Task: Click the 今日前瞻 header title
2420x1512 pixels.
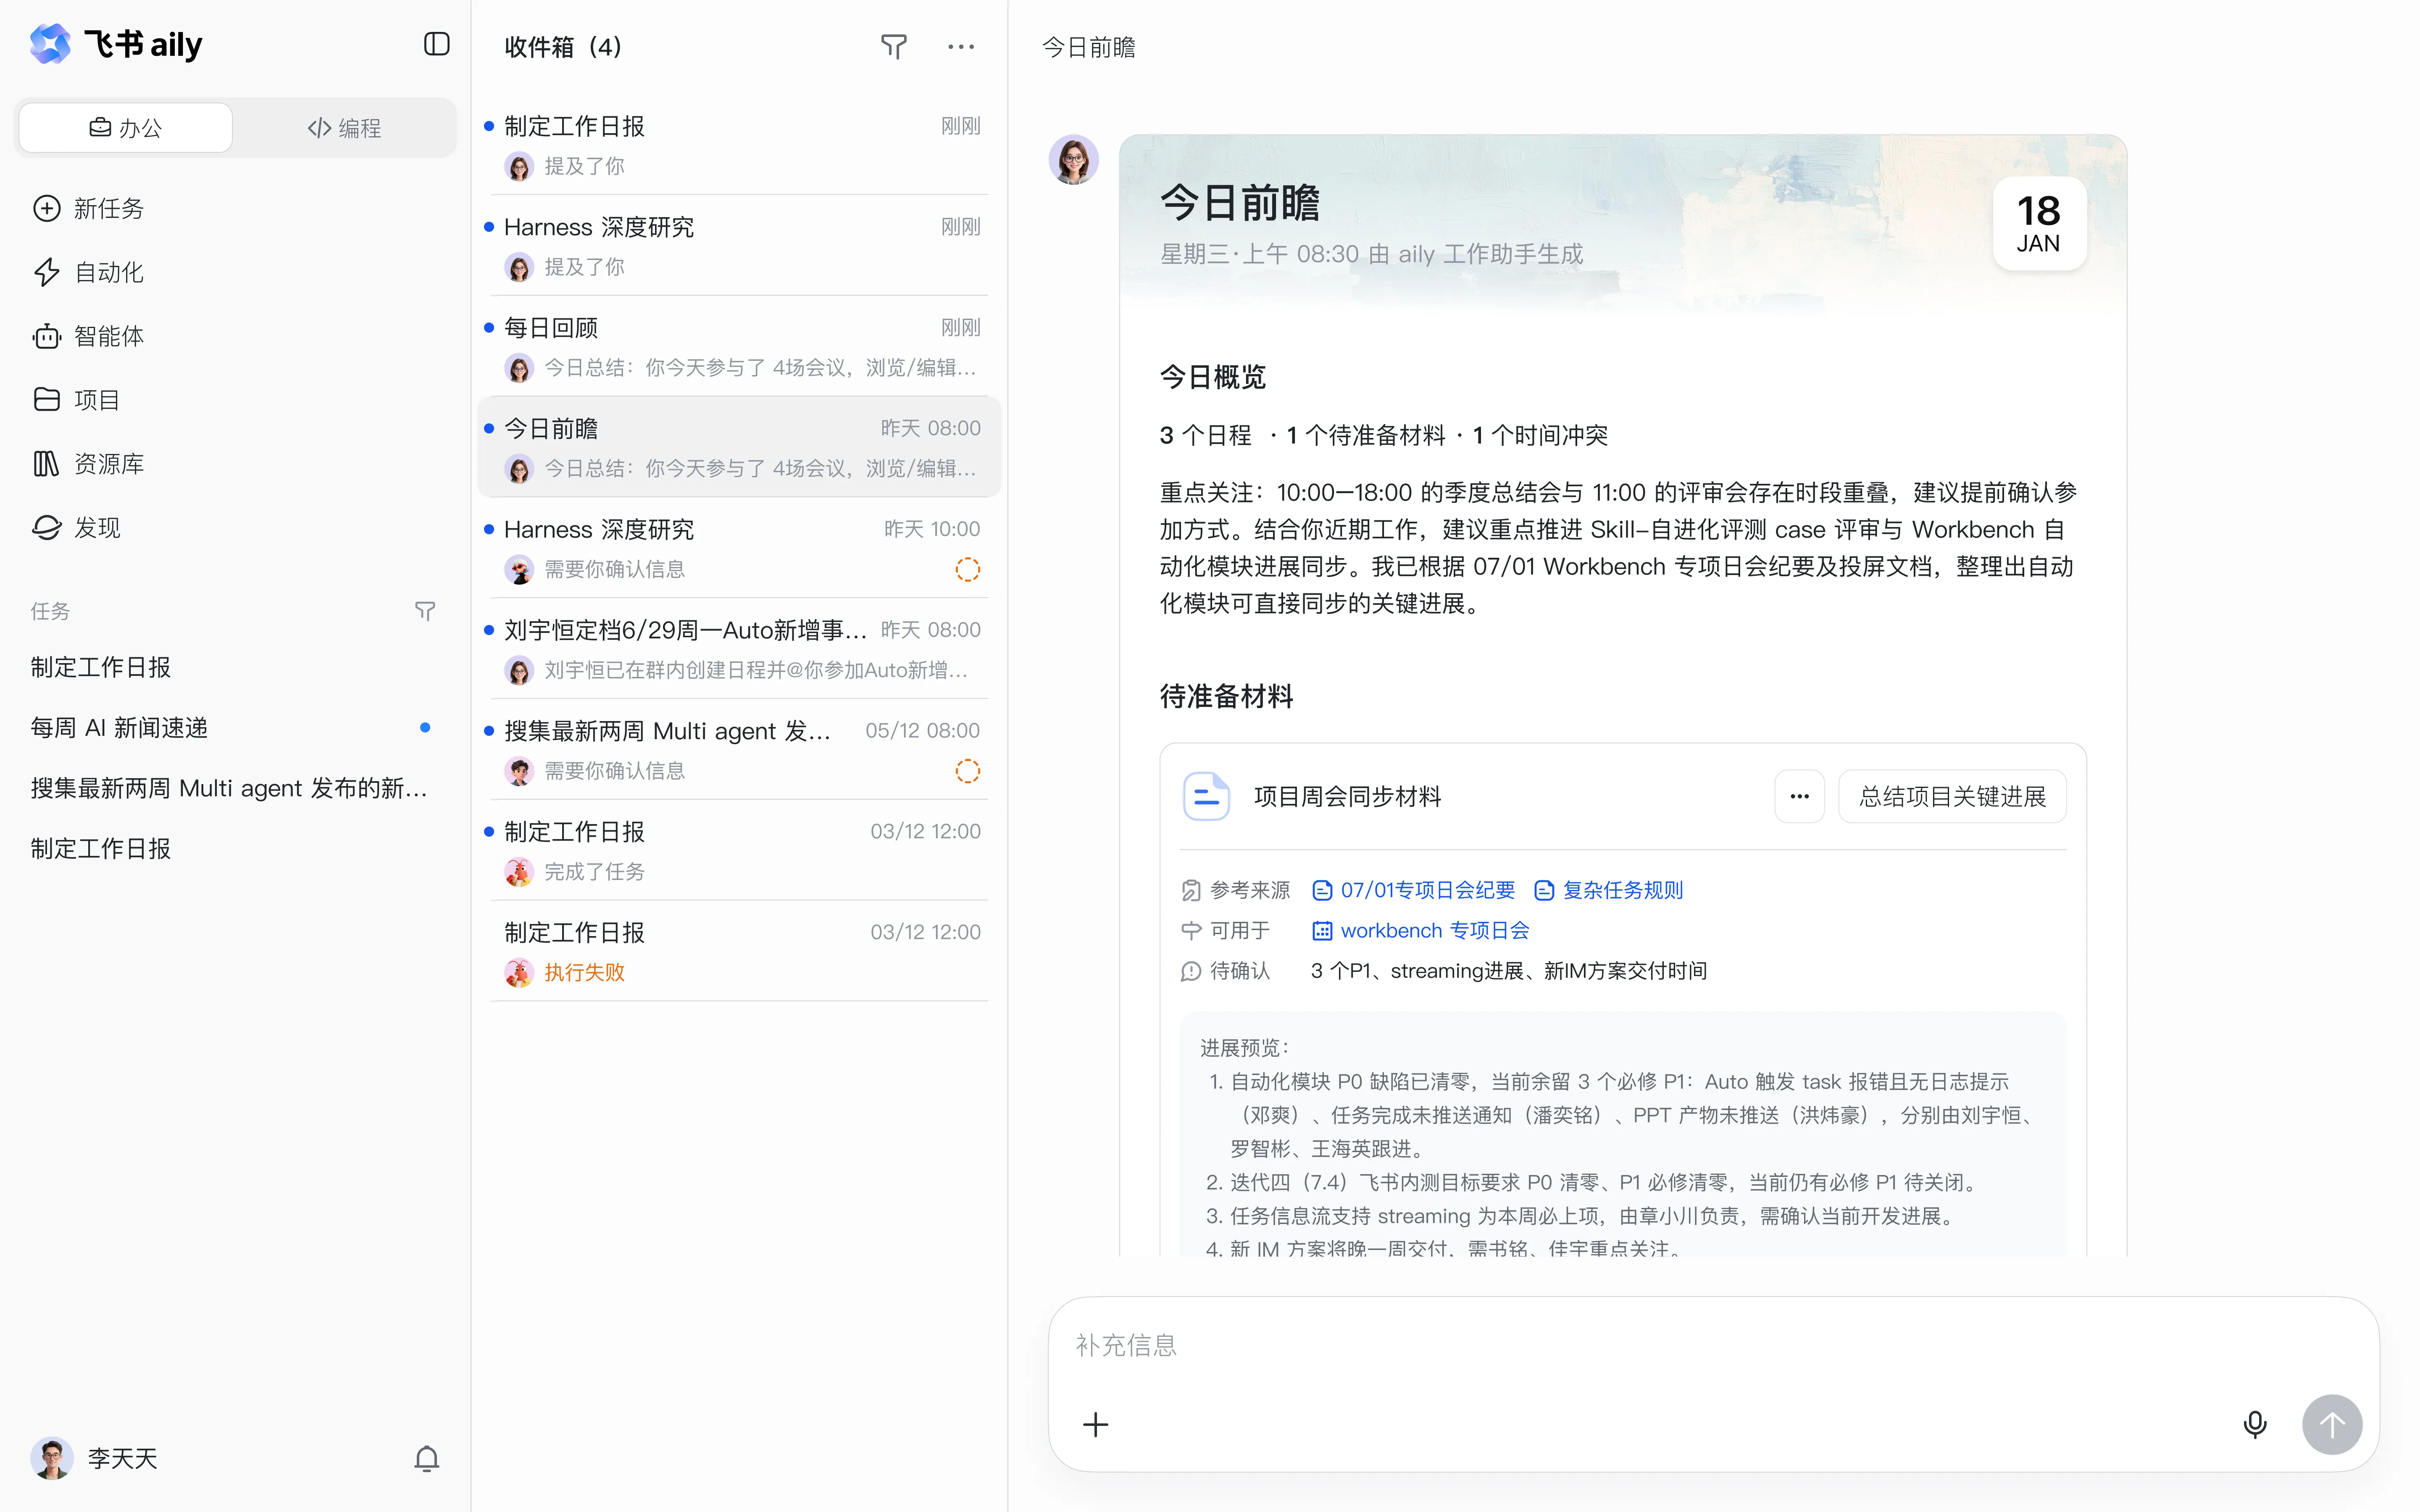Action: (x=1088, y=47)
